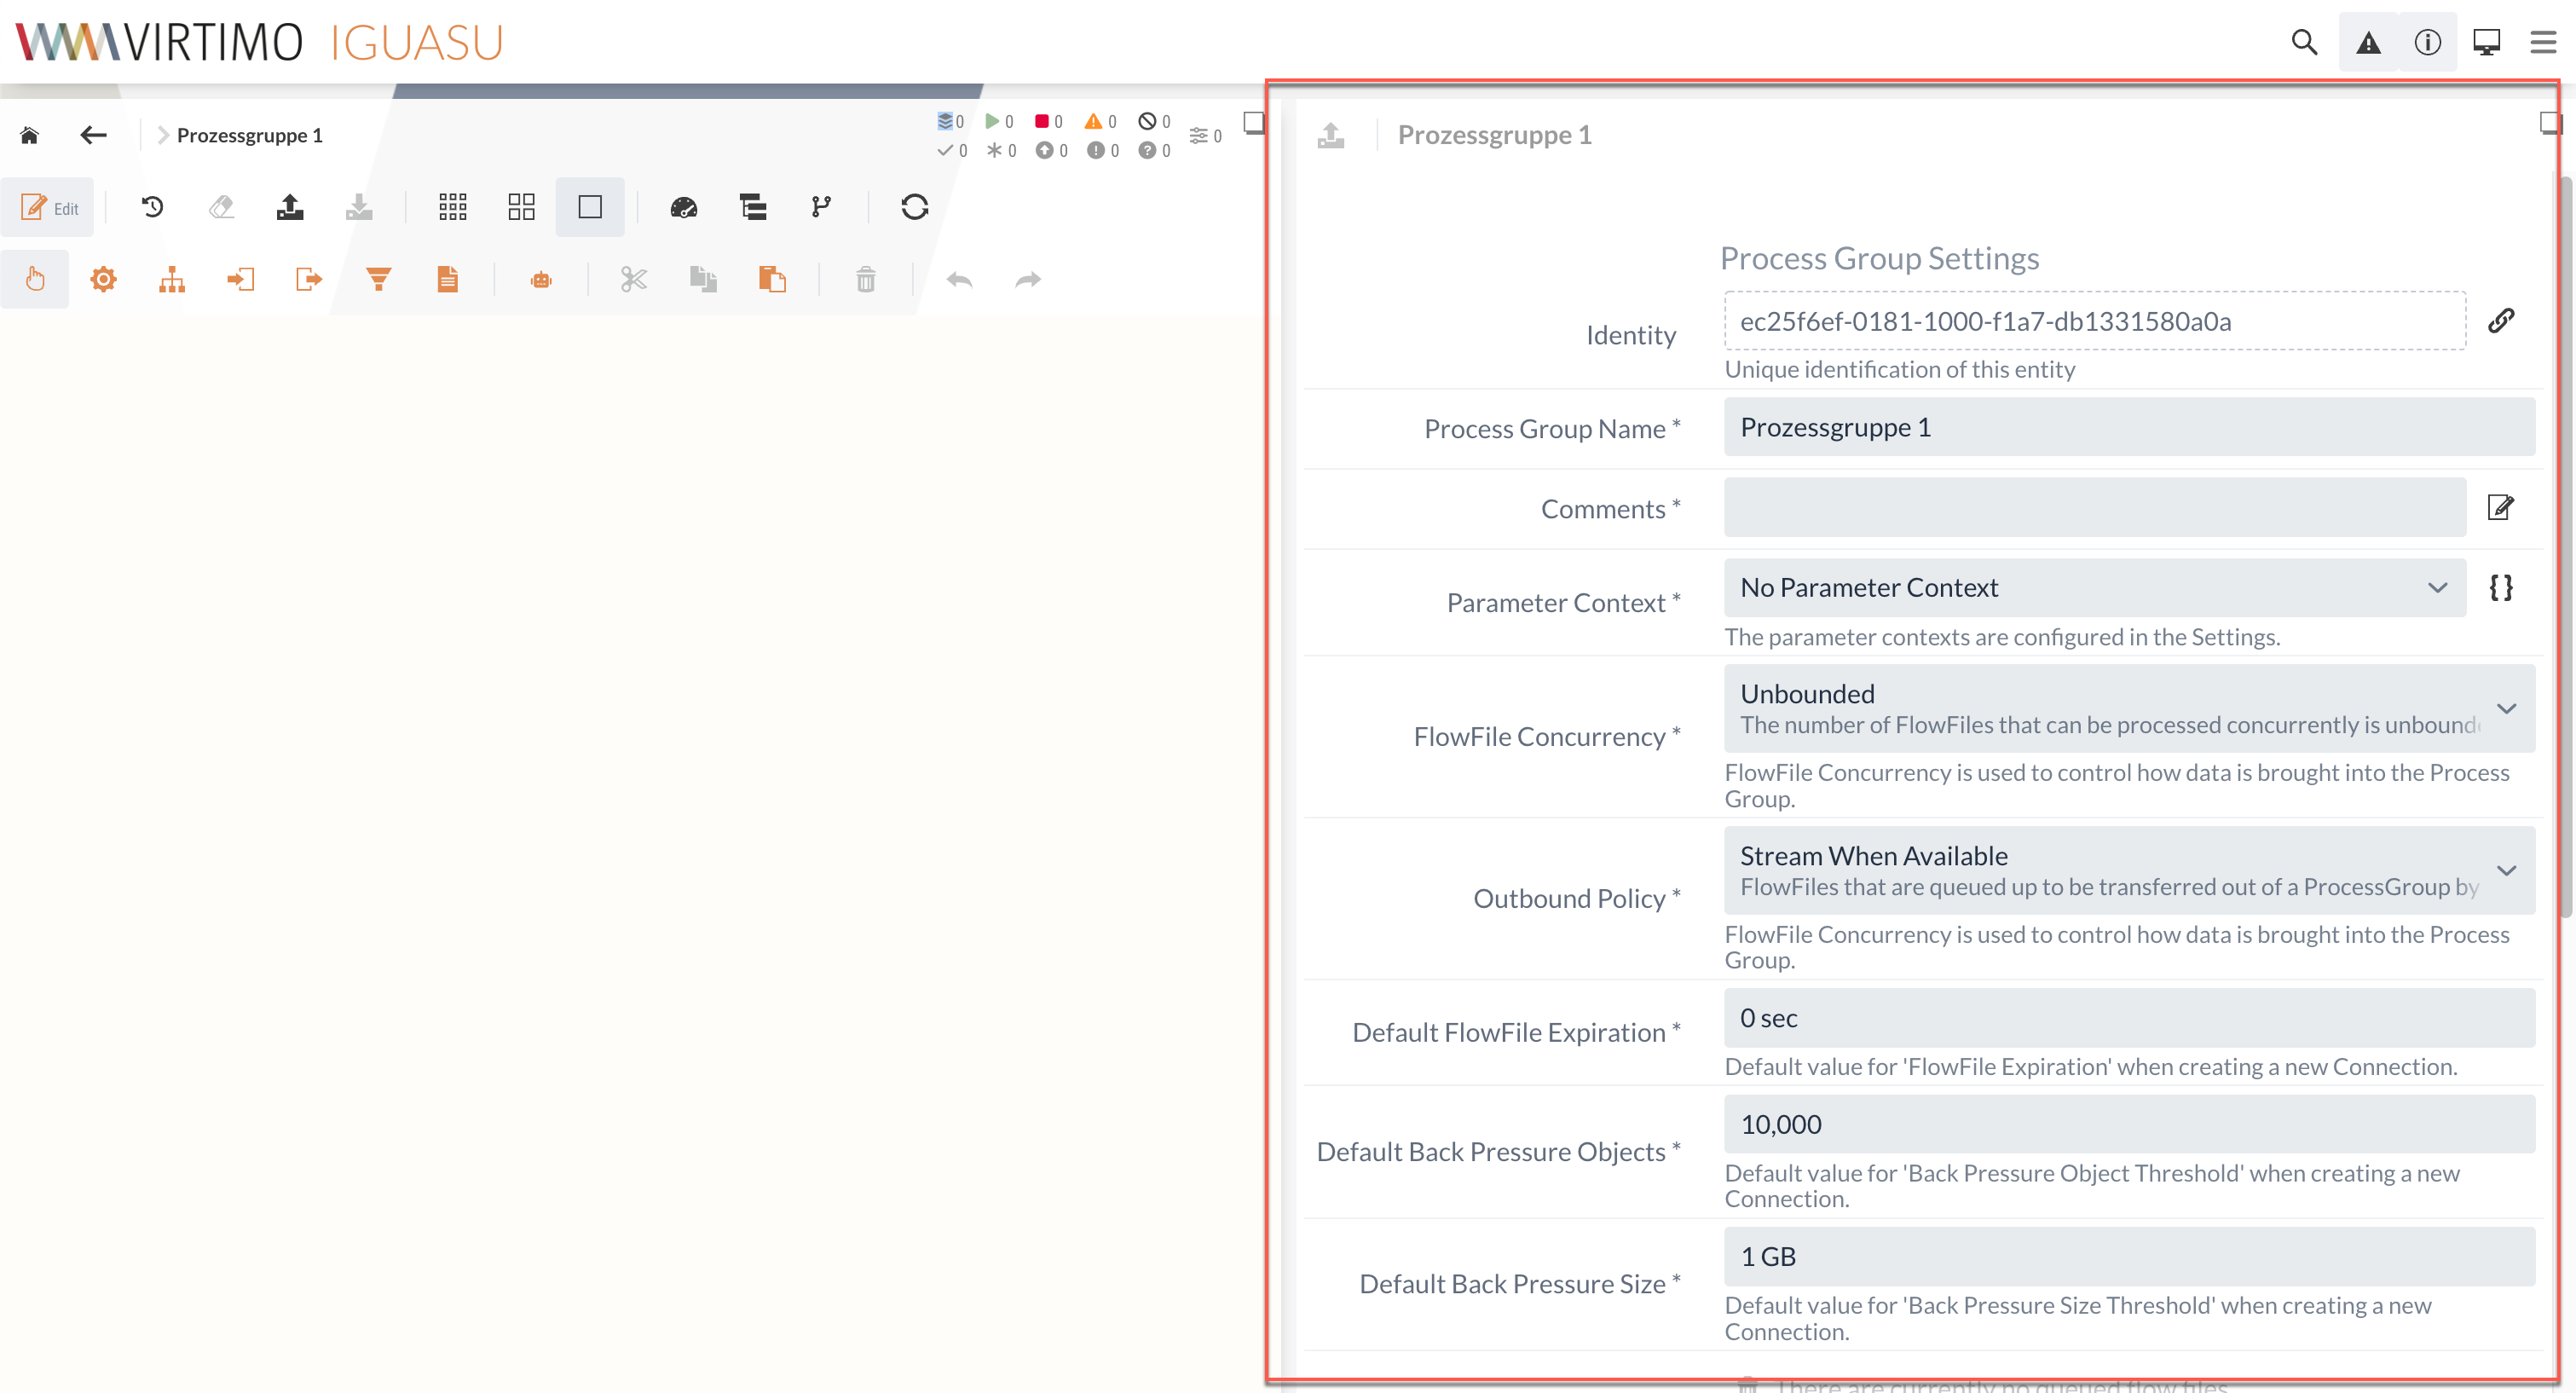
Task: Click the running components green play counter
Action: click(999, 121)
